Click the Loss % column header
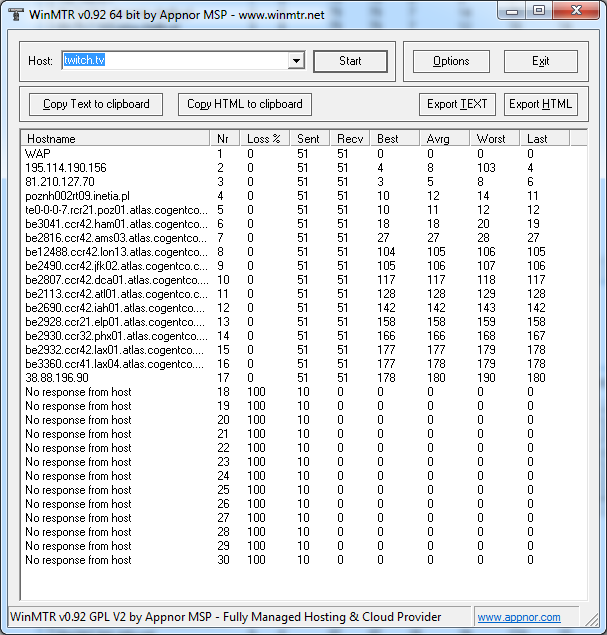 (265, 138)
